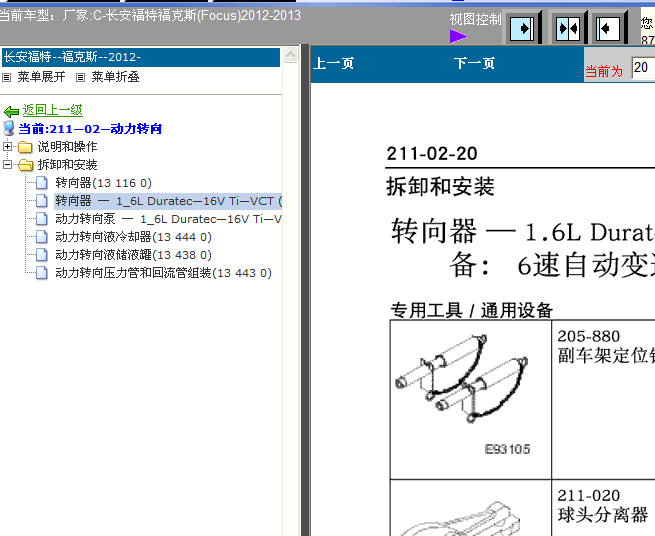Click 菜单折叠 to collapse menu
The width and height of the screenshot is (655, 536).
coord(115,77)
